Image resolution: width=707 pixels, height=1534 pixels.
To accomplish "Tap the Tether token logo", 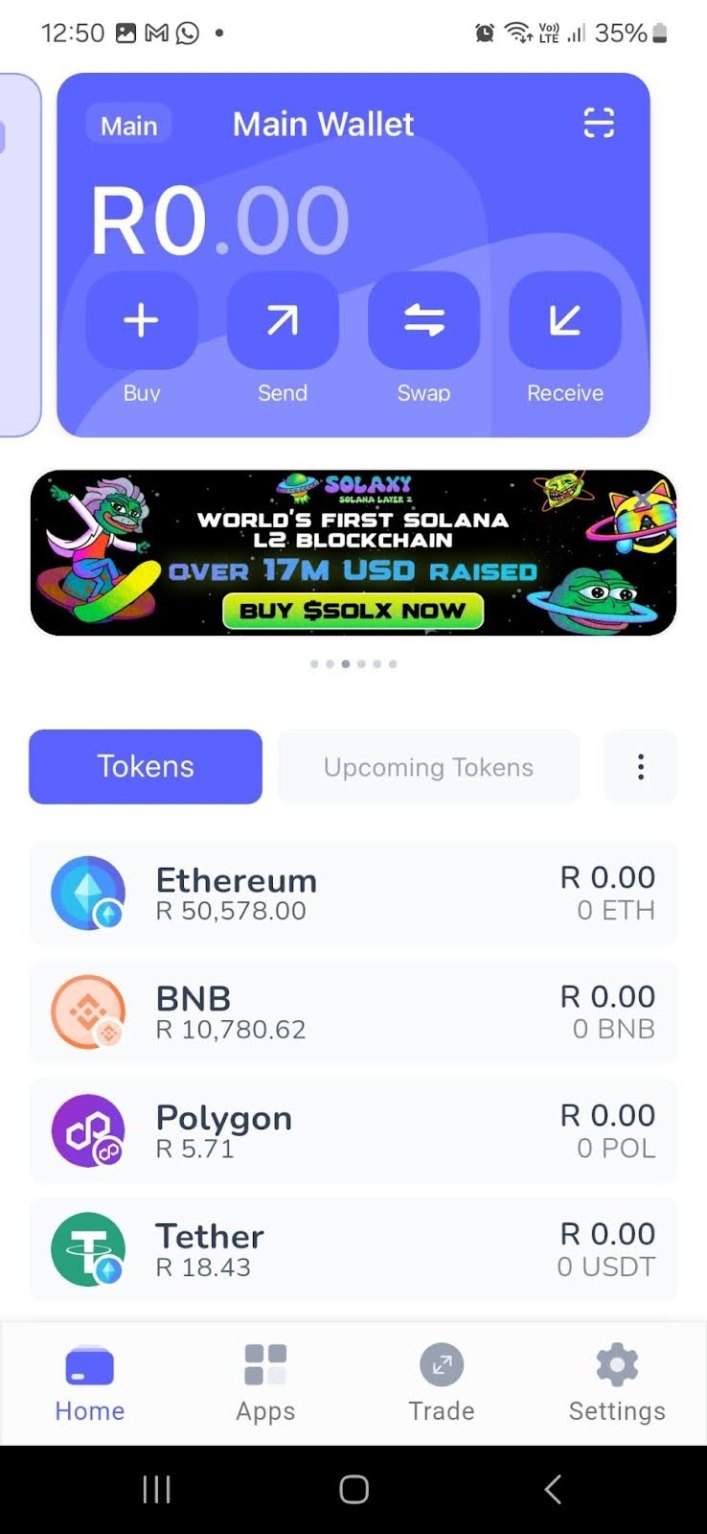I will point(87,1250).
